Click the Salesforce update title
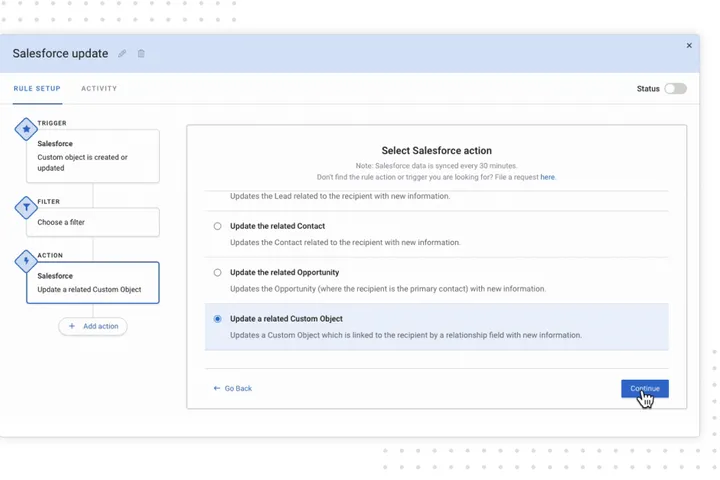The width and height of the screenshot is (720, 480). [60, 54]
